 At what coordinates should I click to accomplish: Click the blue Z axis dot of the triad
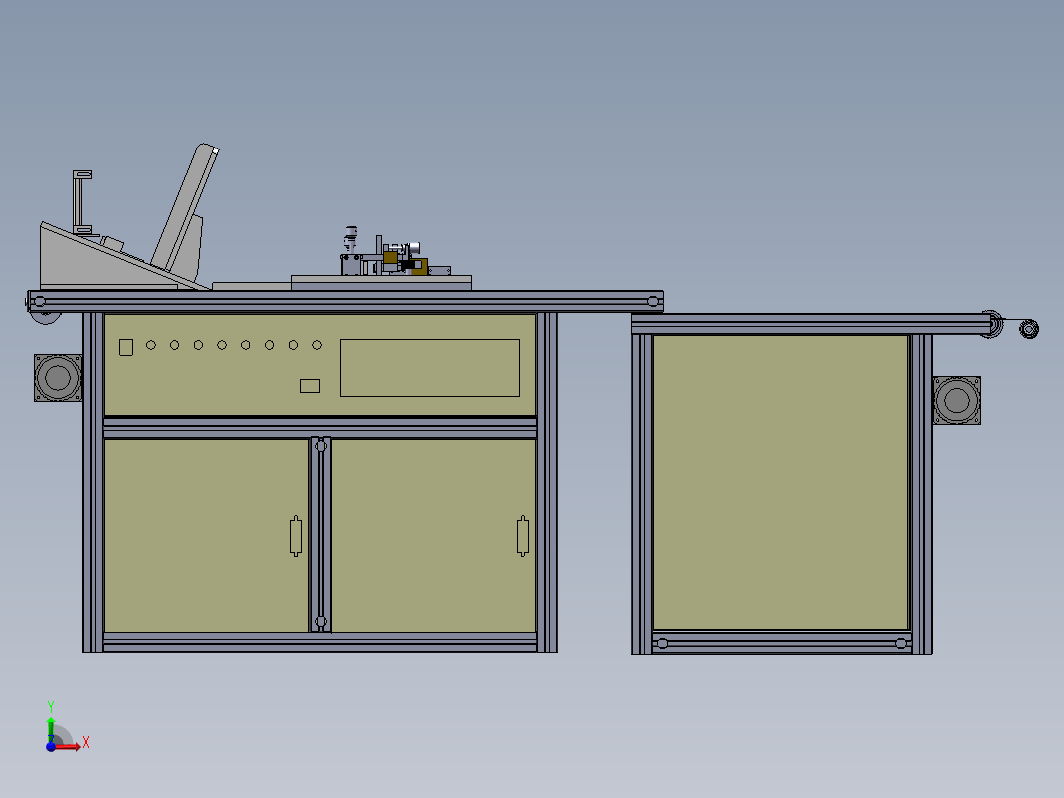[x=51, y=746]
